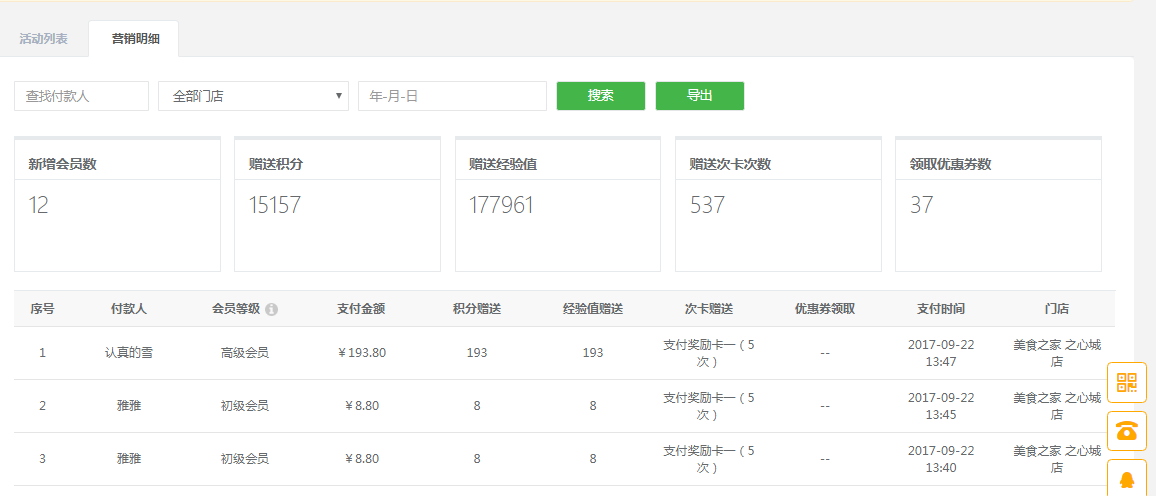Click the 新增会员数 statistics card
Viewport: 1156px width, 496px height.
coord(117,204)
